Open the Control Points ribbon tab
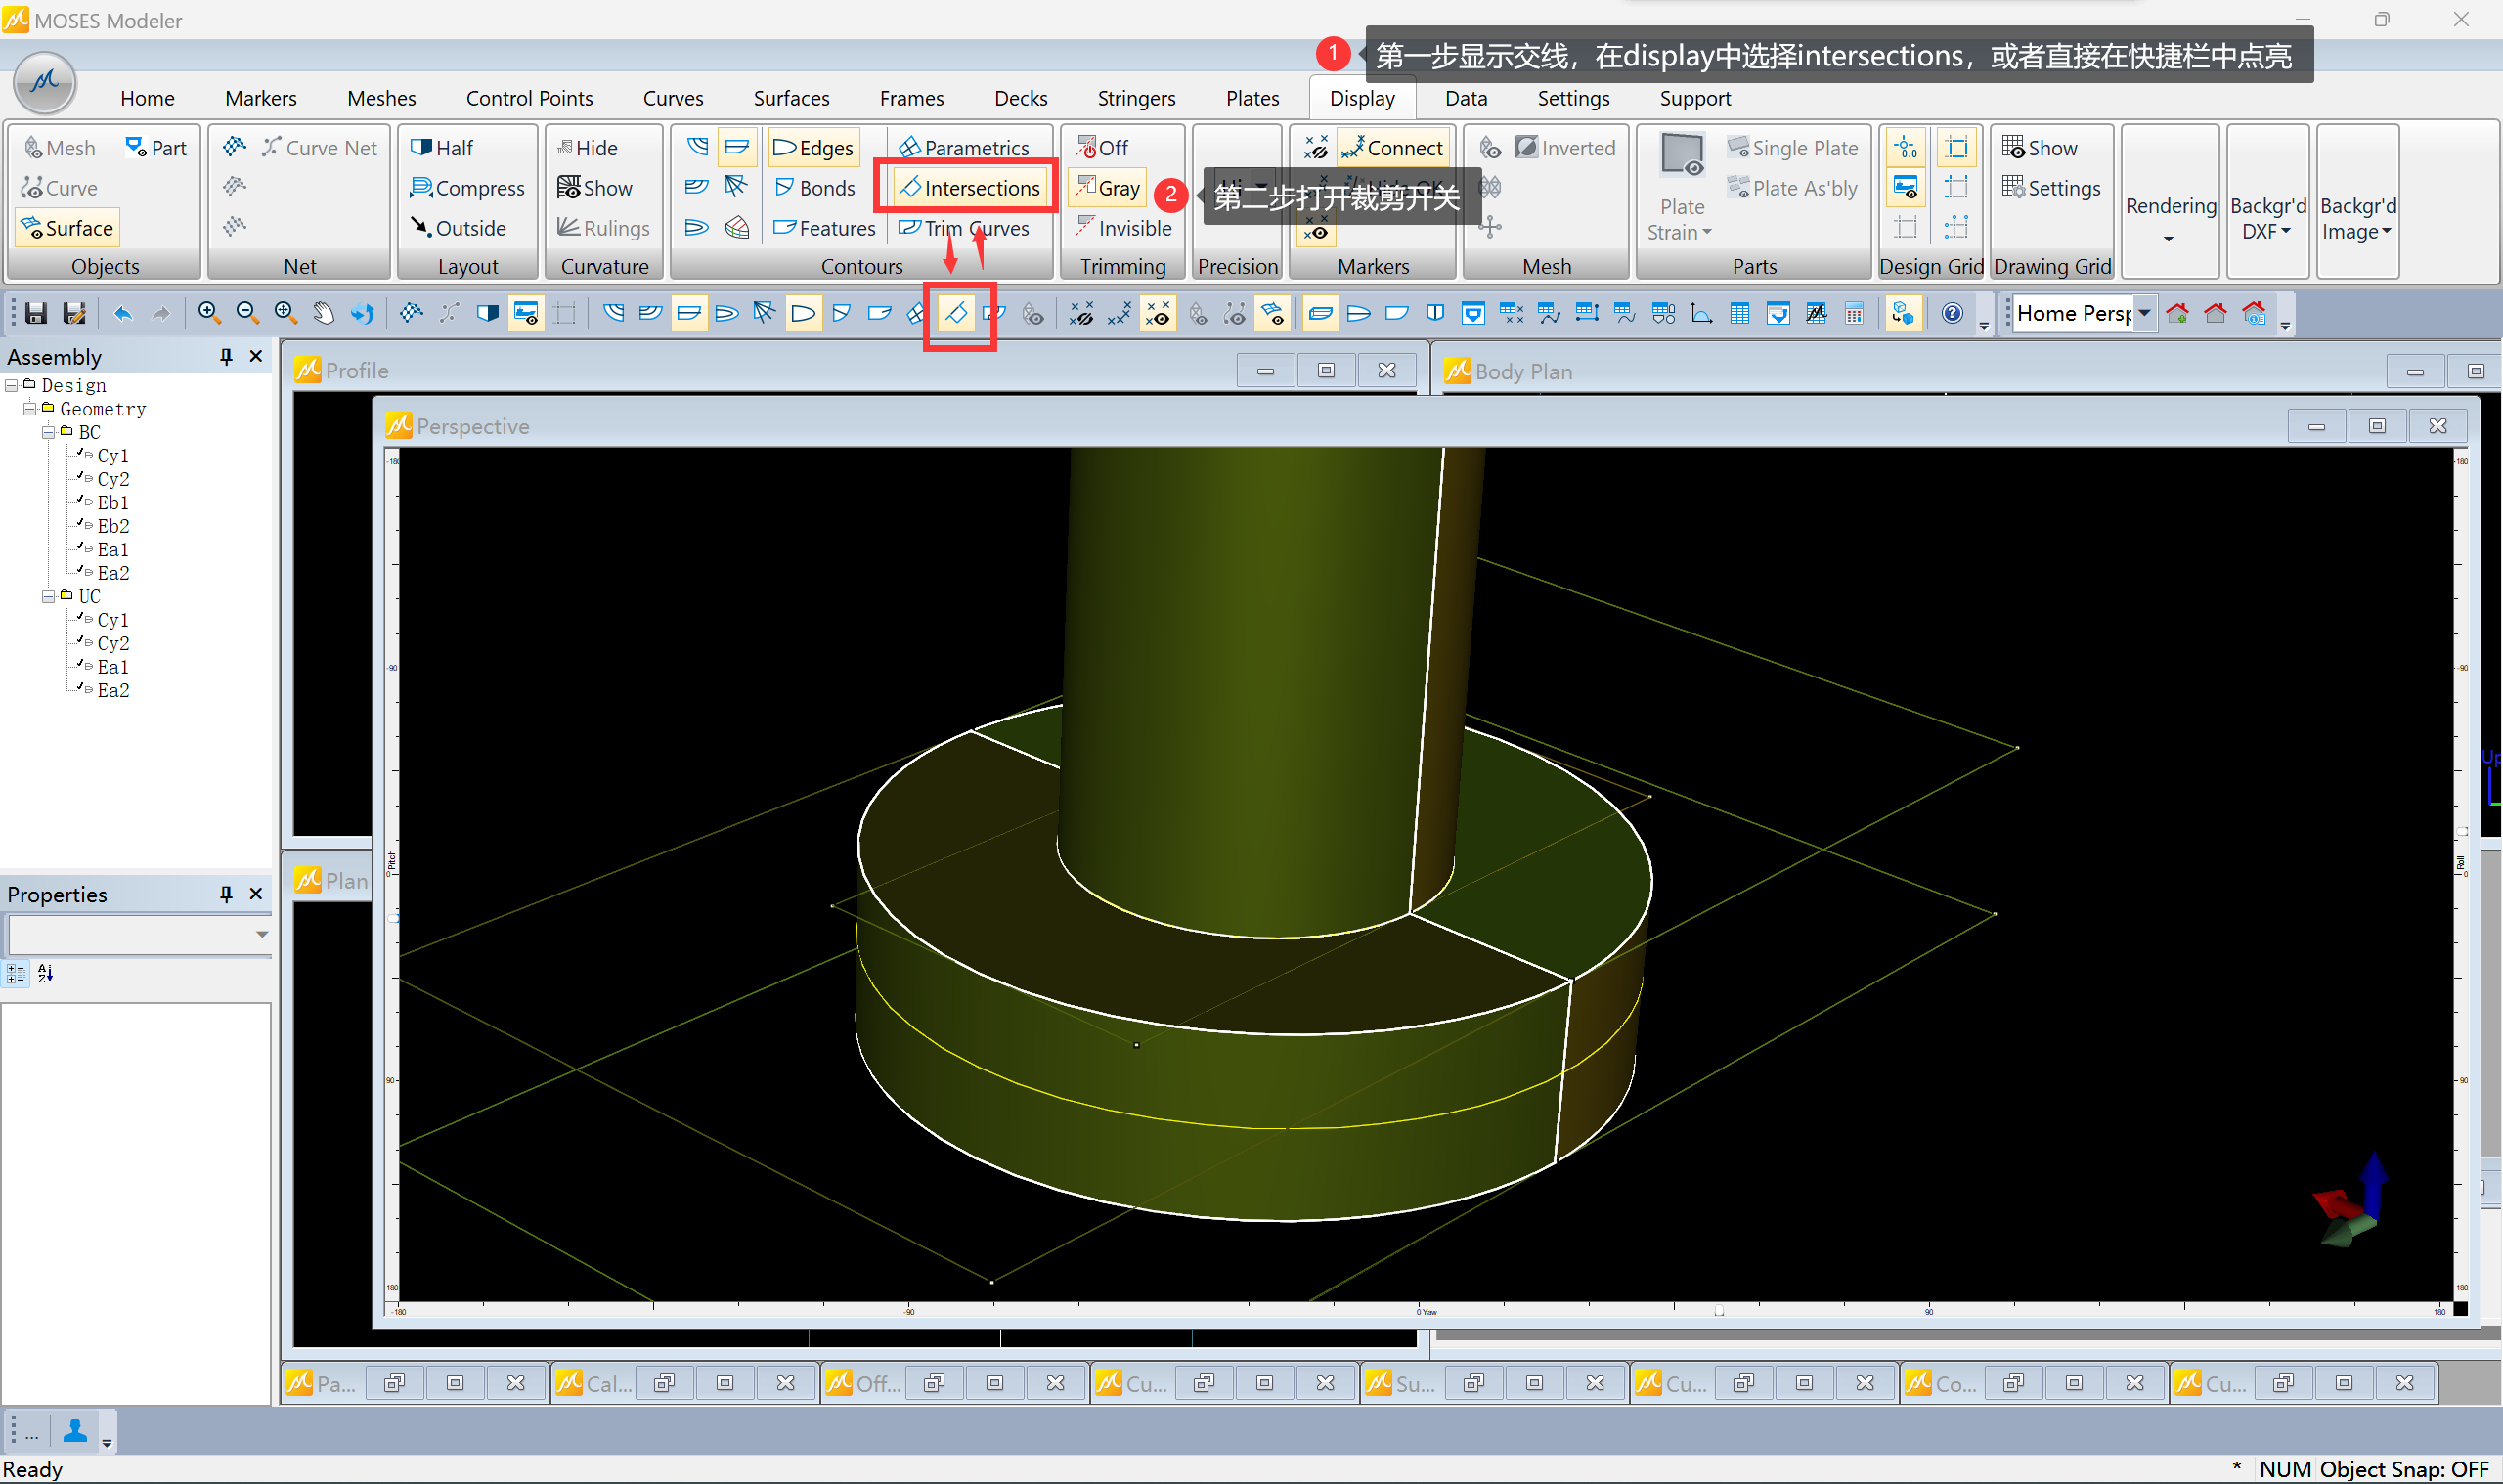Image resolution: width=2503 pixels, height=1484 pixels. click(x=529, y=98)
